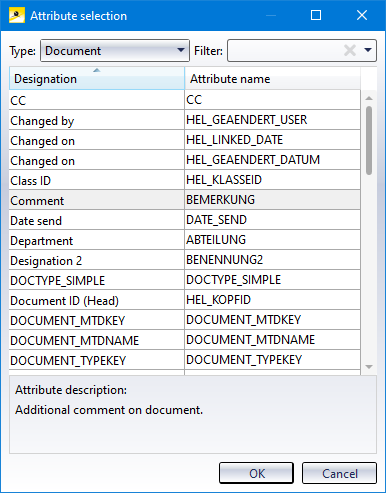This screenshot has width=386, height=493.
Task: Open the Type dropdown showing Document
Action: point(115,51)
